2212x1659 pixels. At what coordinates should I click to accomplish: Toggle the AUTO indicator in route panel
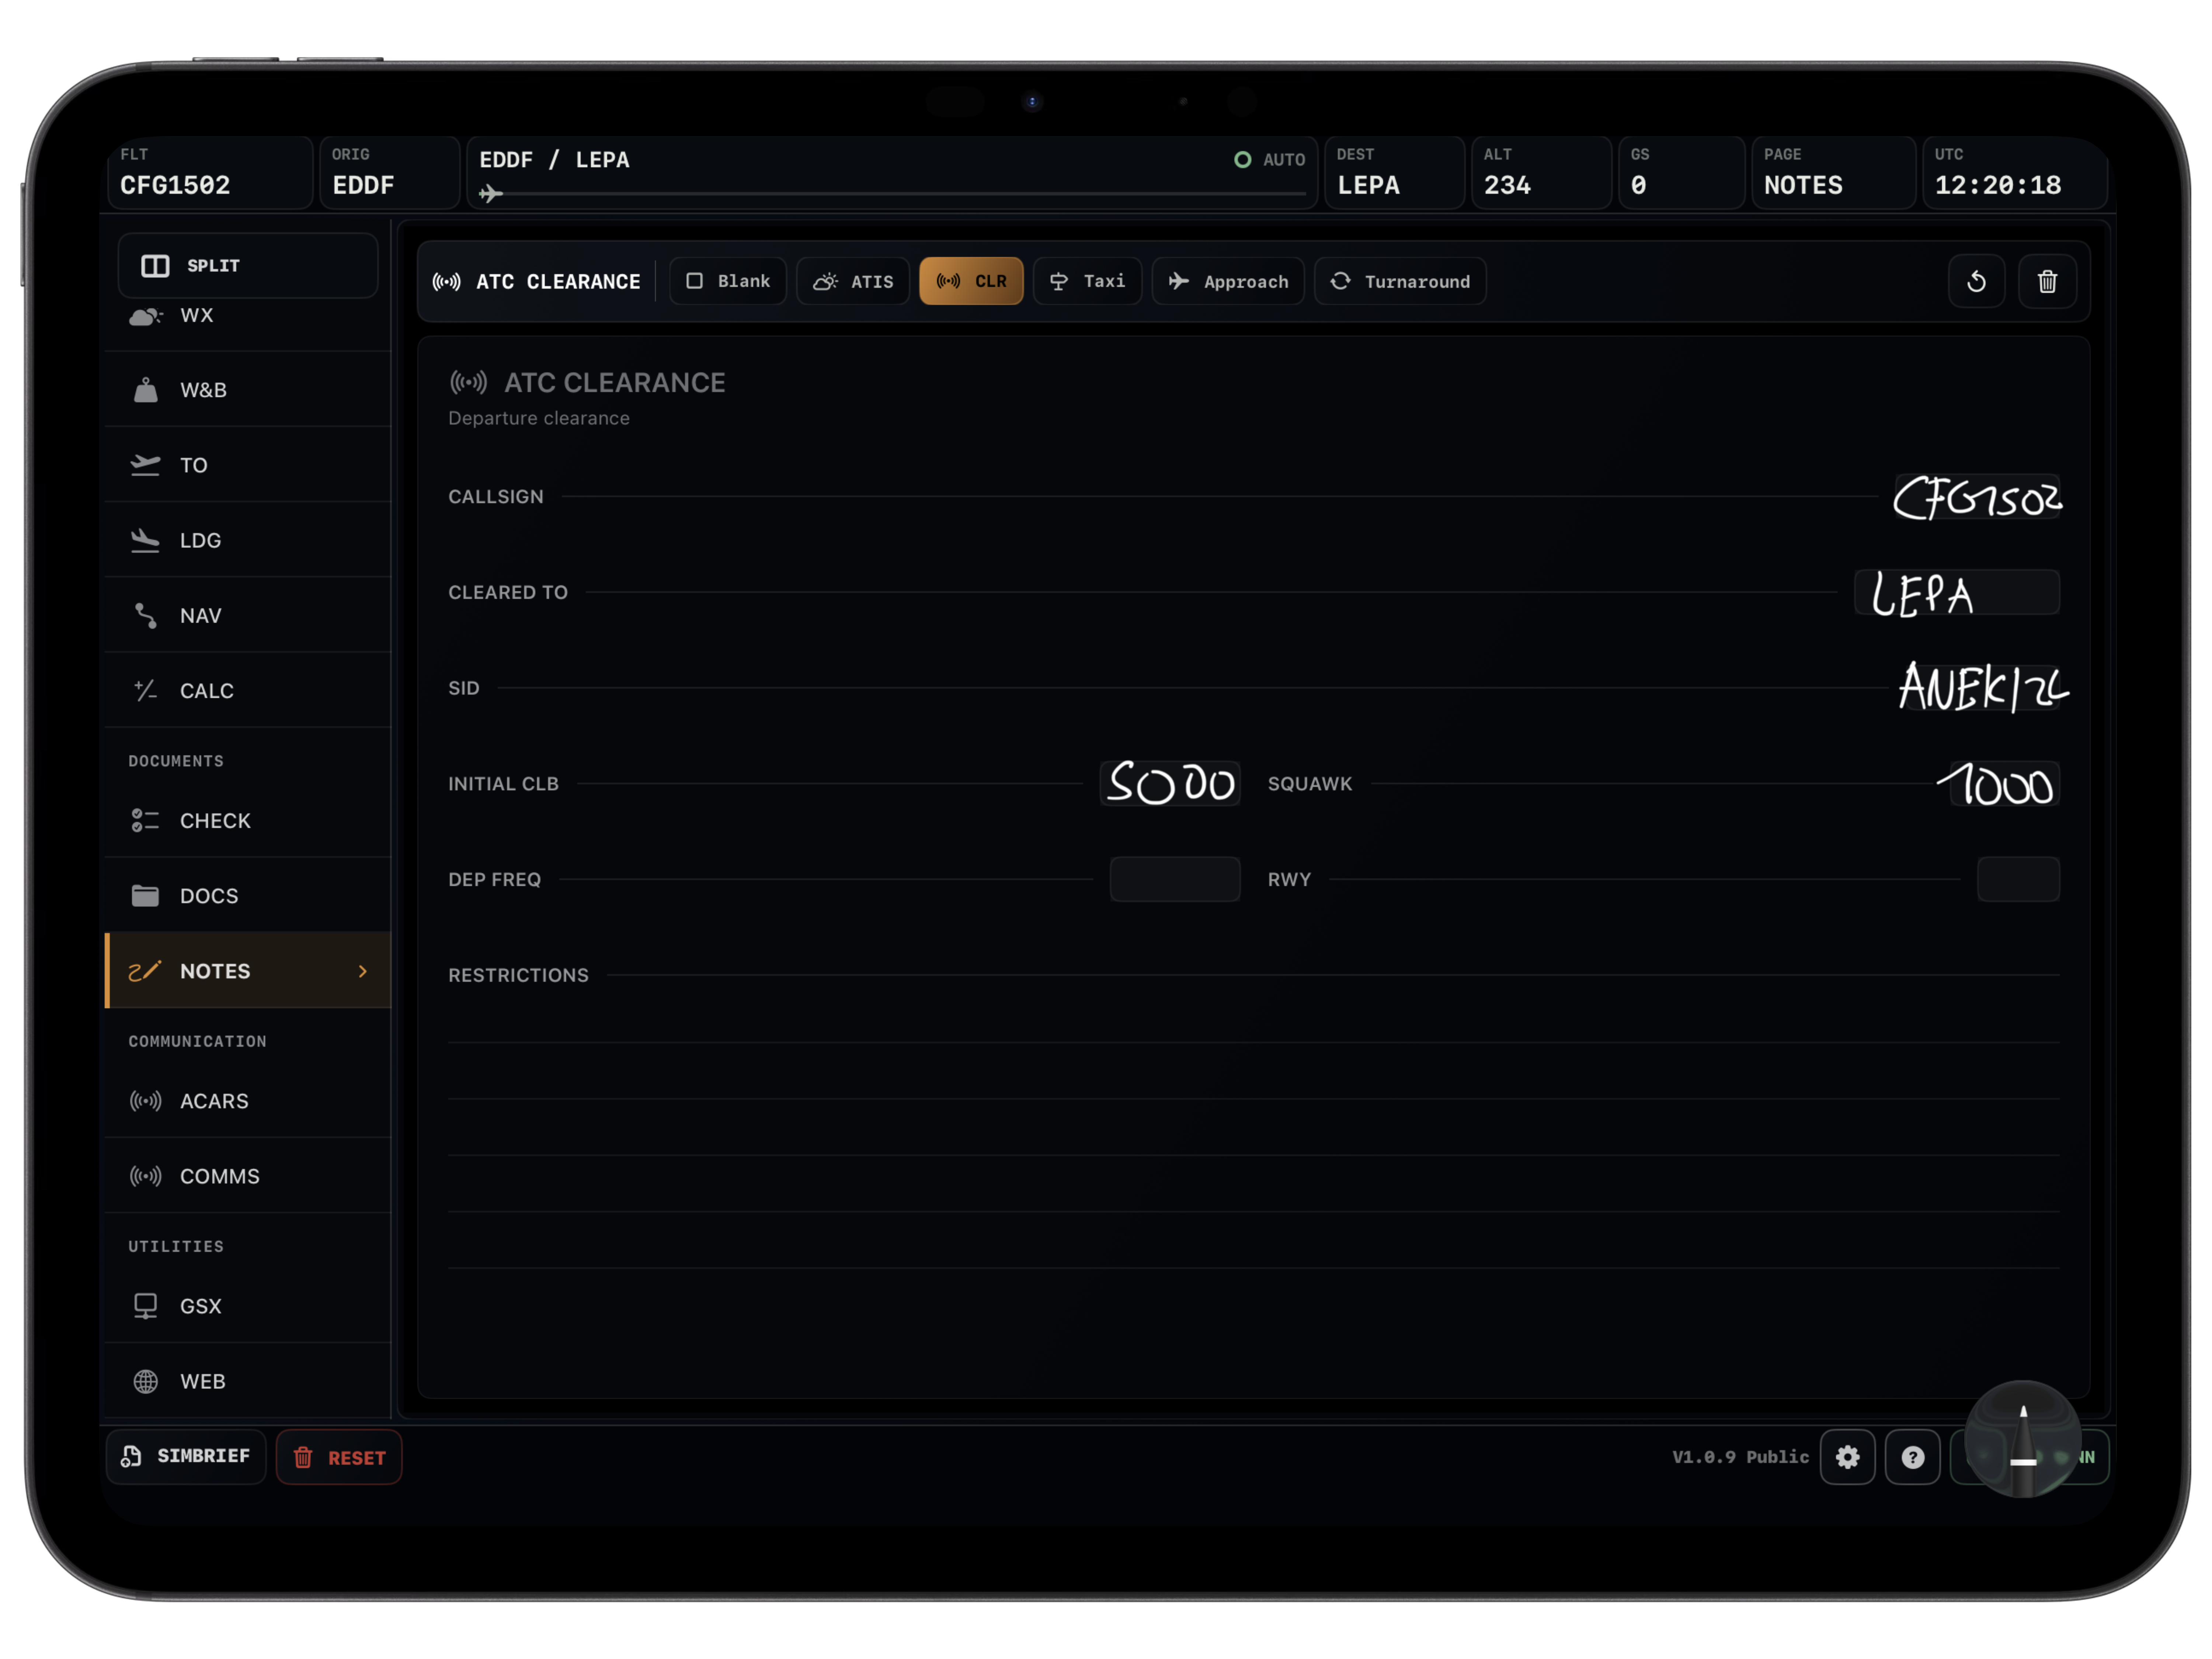(1270, 160)
